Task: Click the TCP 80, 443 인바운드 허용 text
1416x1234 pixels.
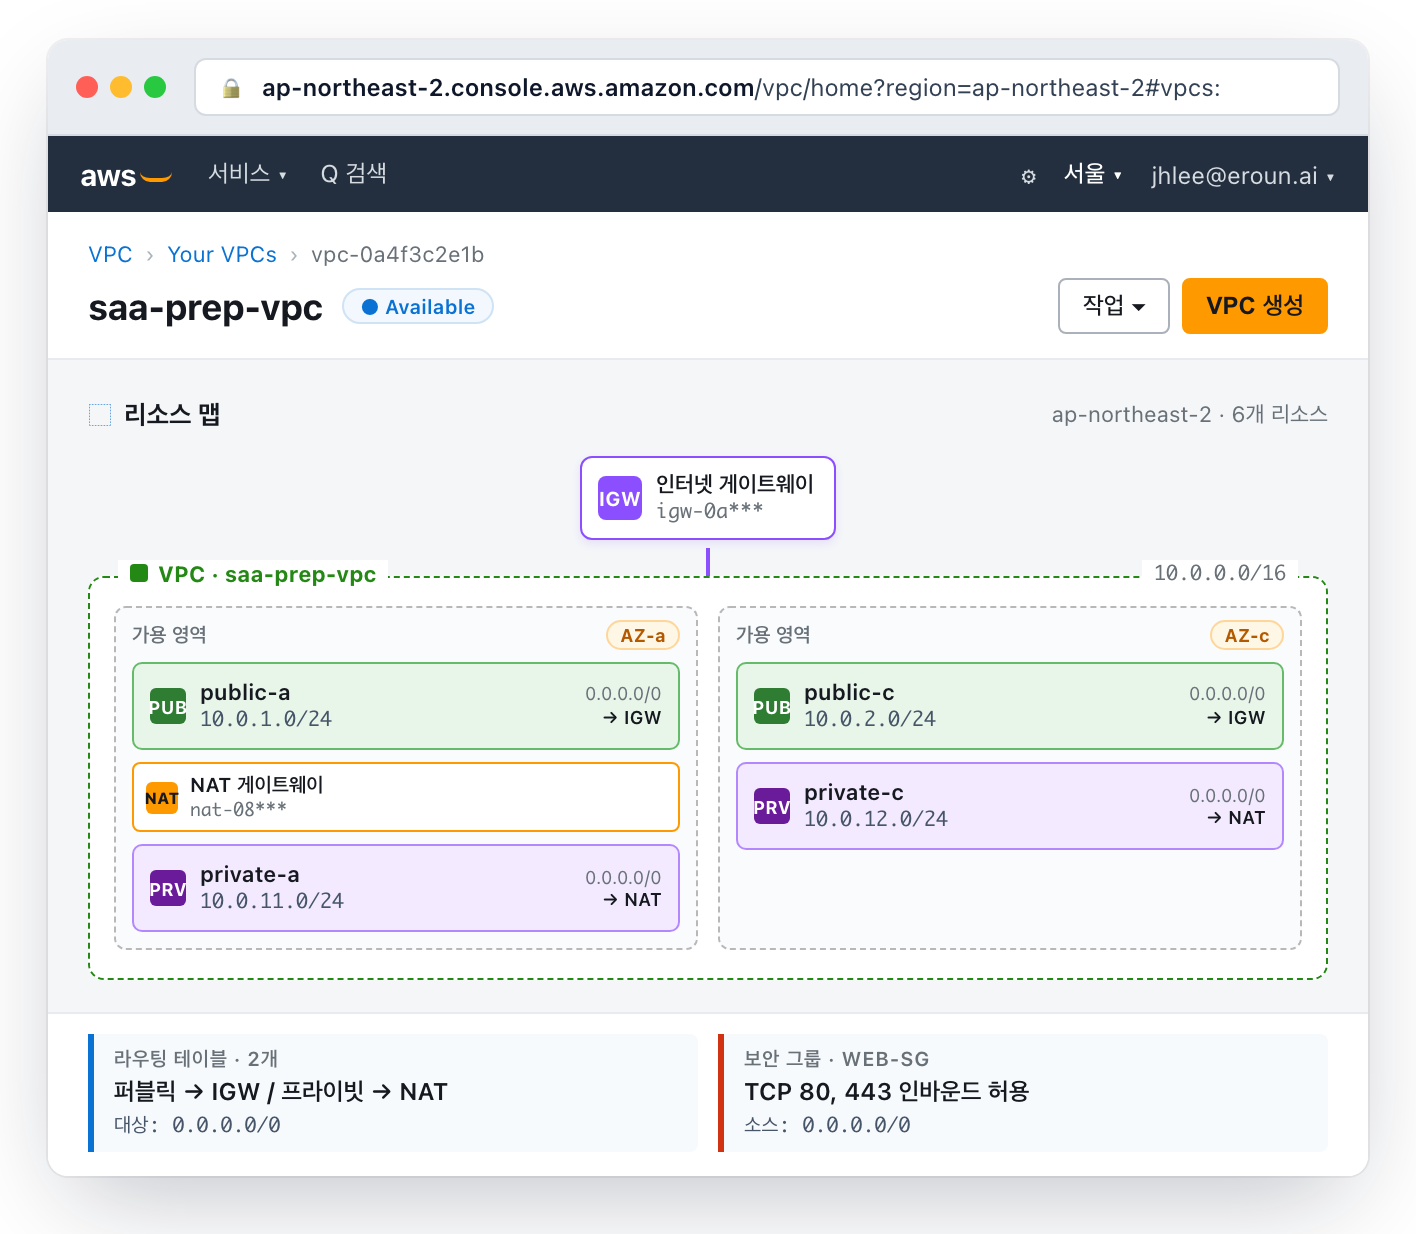Action: coord(887,1091)
